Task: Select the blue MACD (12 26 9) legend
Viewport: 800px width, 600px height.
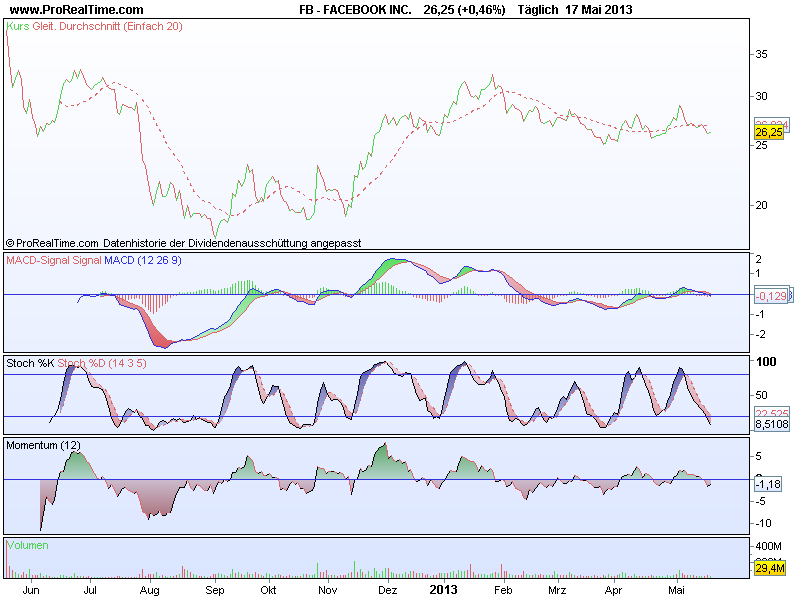Action: tap(143, 260)
